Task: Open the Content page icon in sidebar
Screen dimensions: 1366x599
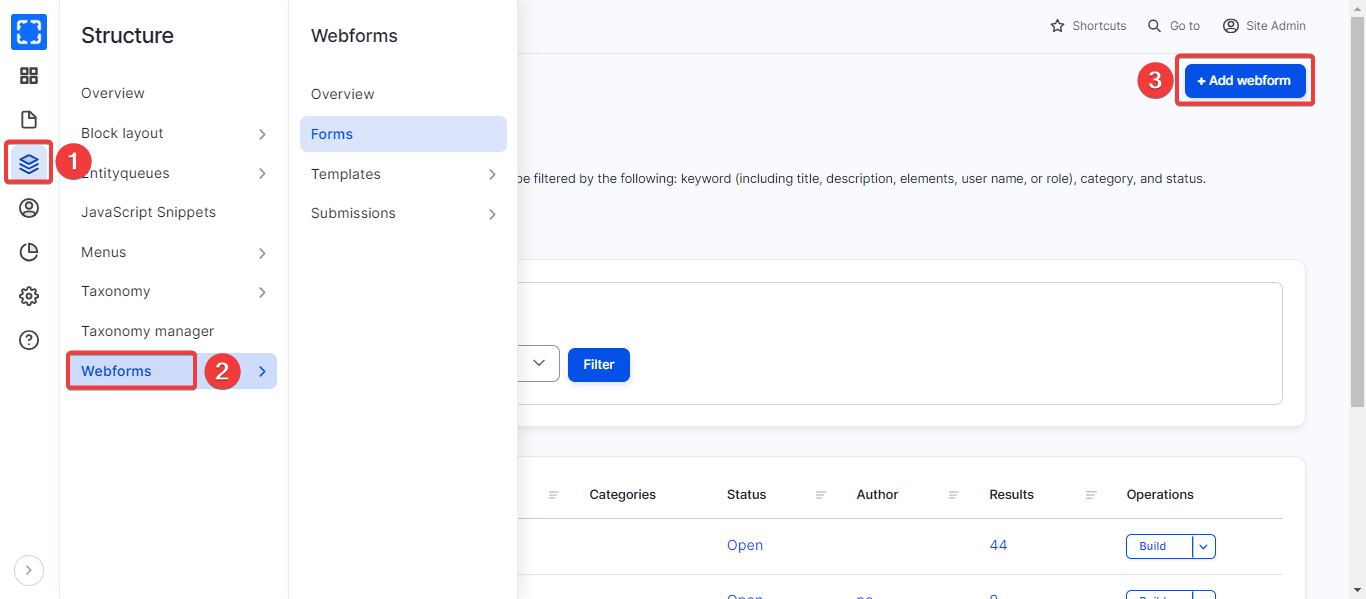Action: (x=29, y=120)
